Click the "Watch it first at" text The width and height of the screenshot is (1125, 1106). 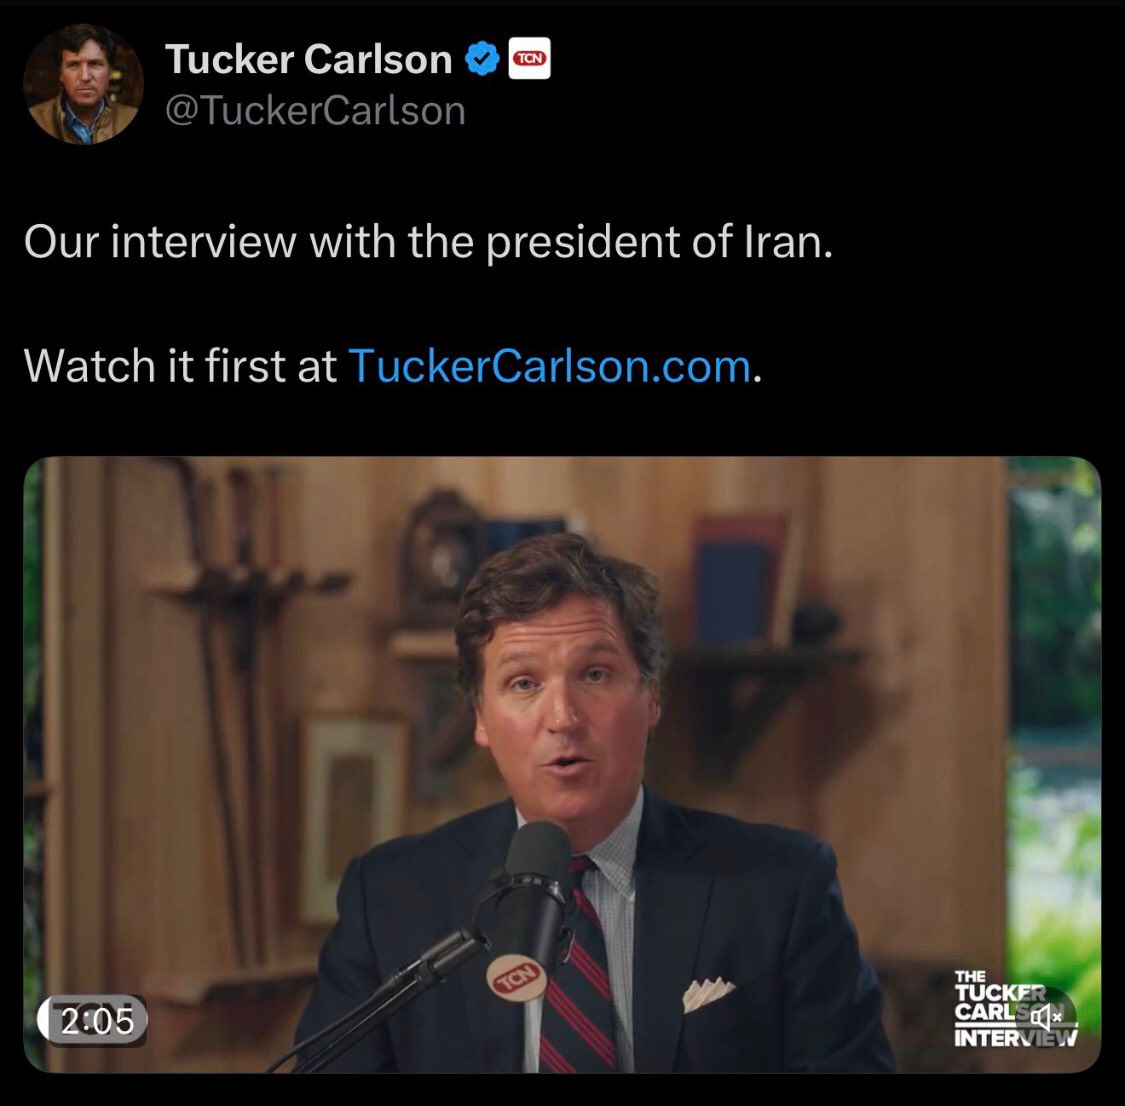[181, 367]
